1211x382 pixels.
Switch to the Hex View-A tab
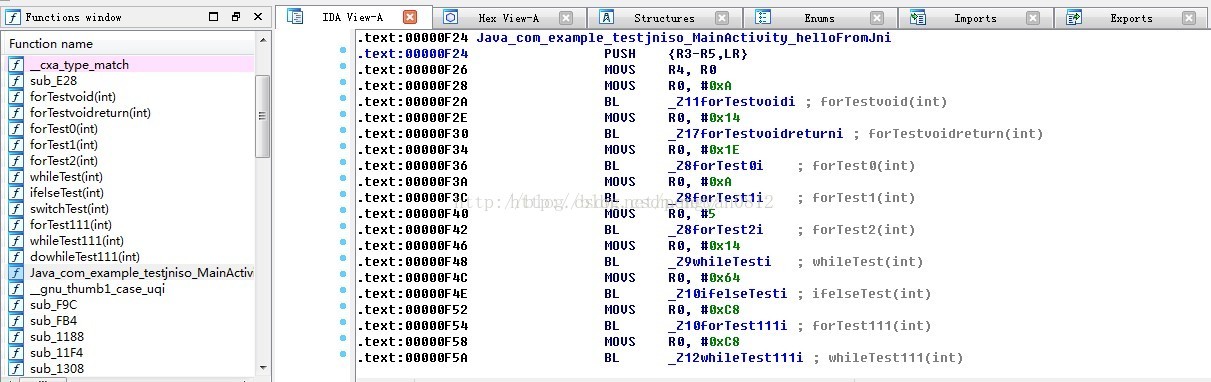click(510, 18)
